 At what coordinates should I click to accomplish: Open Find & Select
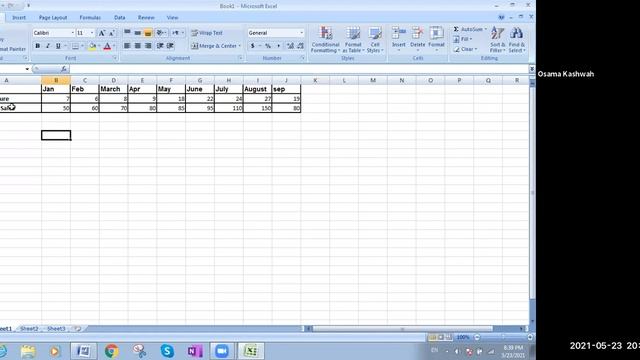[x=517, y=40]
